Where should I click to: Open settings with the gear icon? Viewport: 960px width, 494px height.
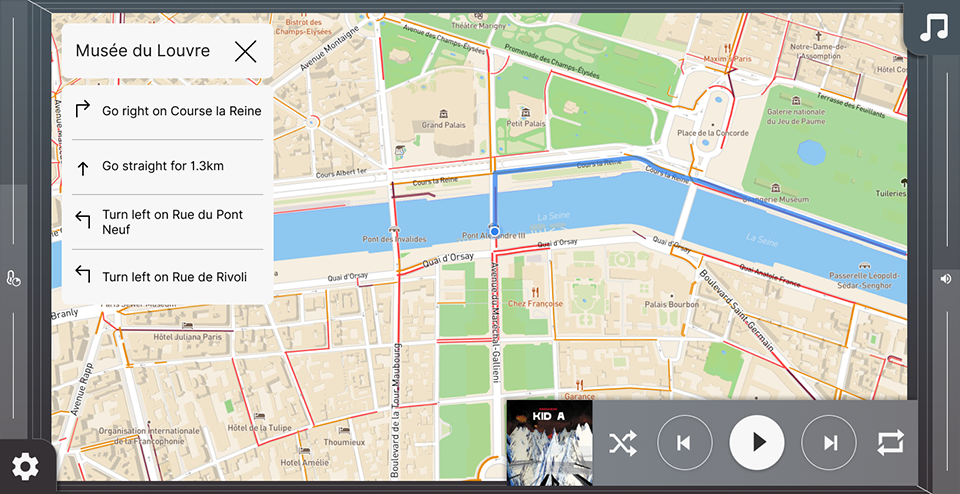point(25,466)
